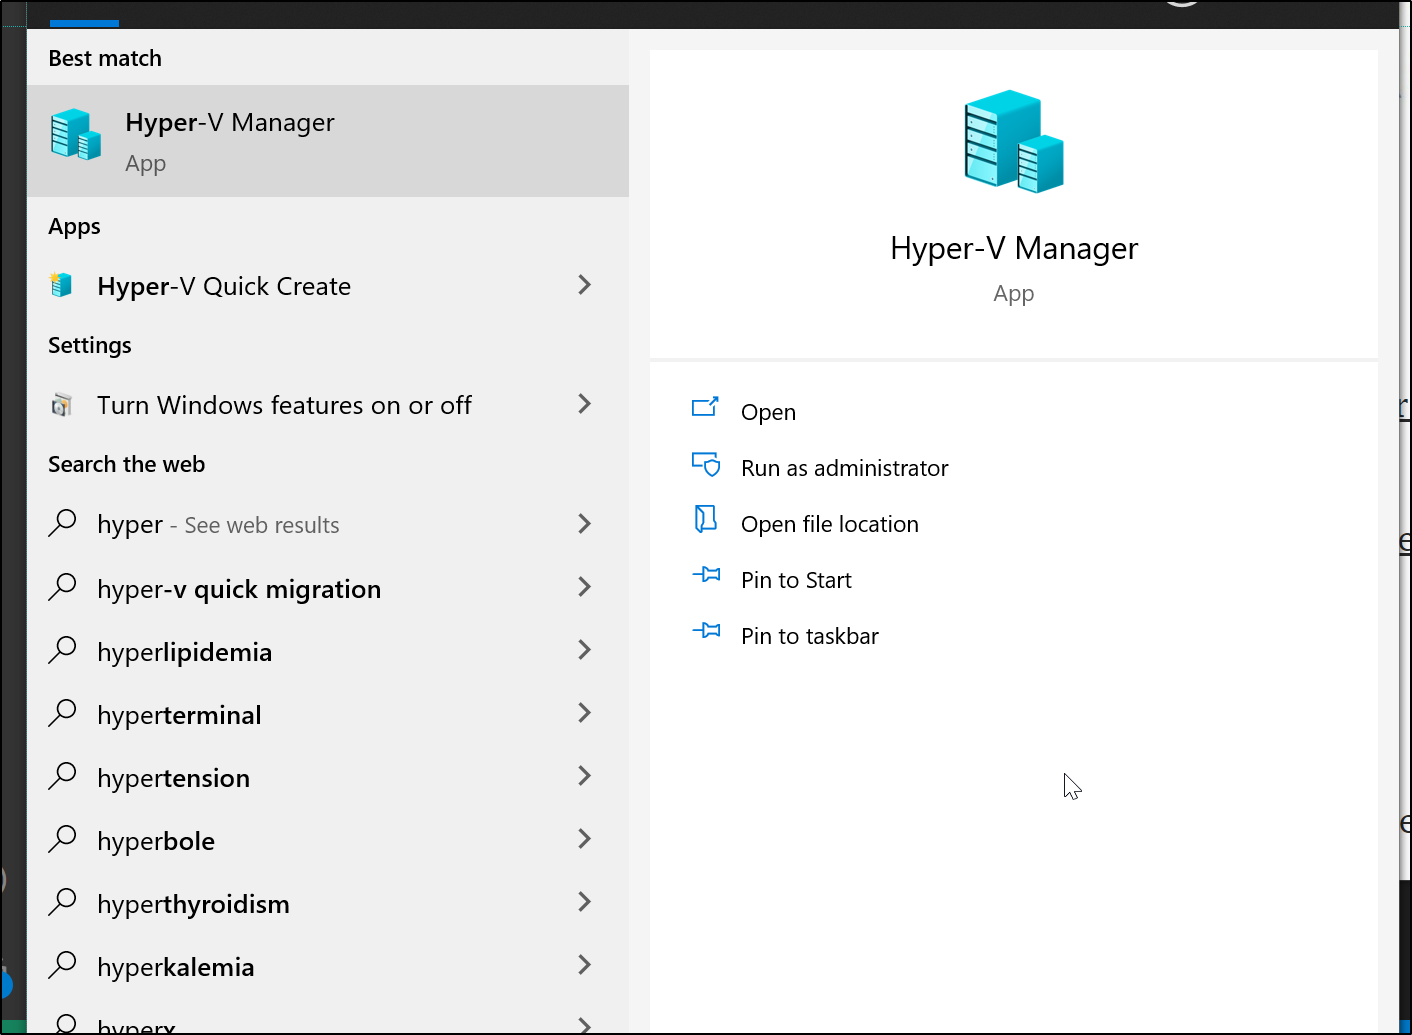This screenshot has height=1035, width=1412.
Task: Select hyperkalemia web suggestion
Action: click(328, 966)
